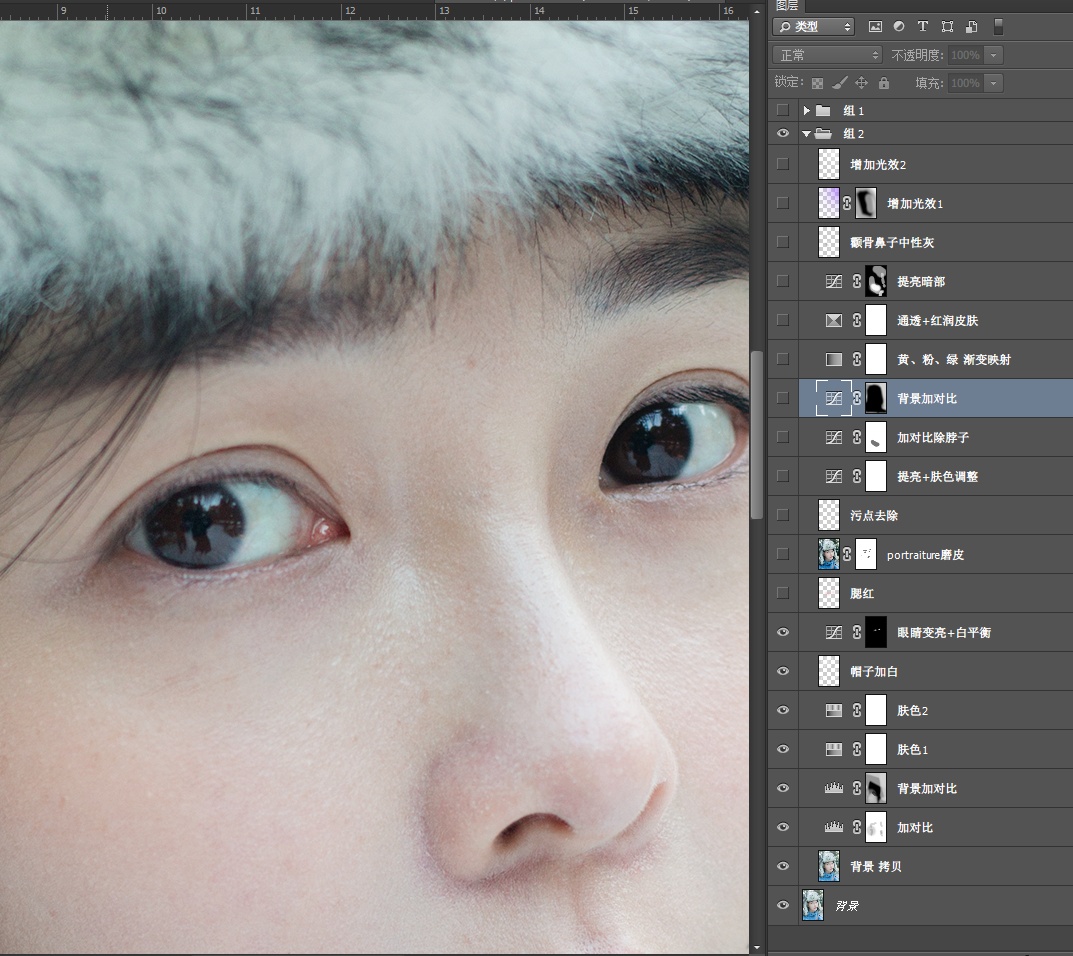Select layer named 加对比除脖子
Image resolution: width=1073 pixels, height=956 pixels.
(x=933, y=437)
